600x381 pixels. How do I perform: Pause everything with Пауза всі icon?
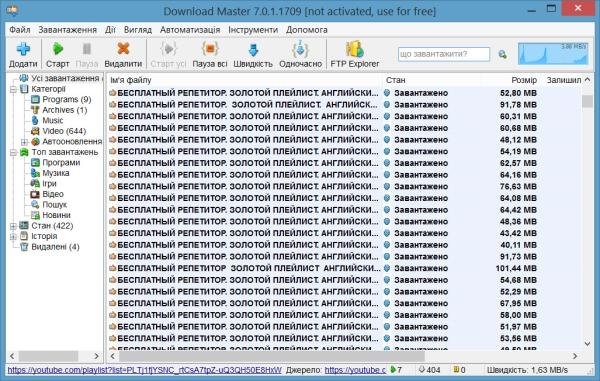tap(210, 49)
